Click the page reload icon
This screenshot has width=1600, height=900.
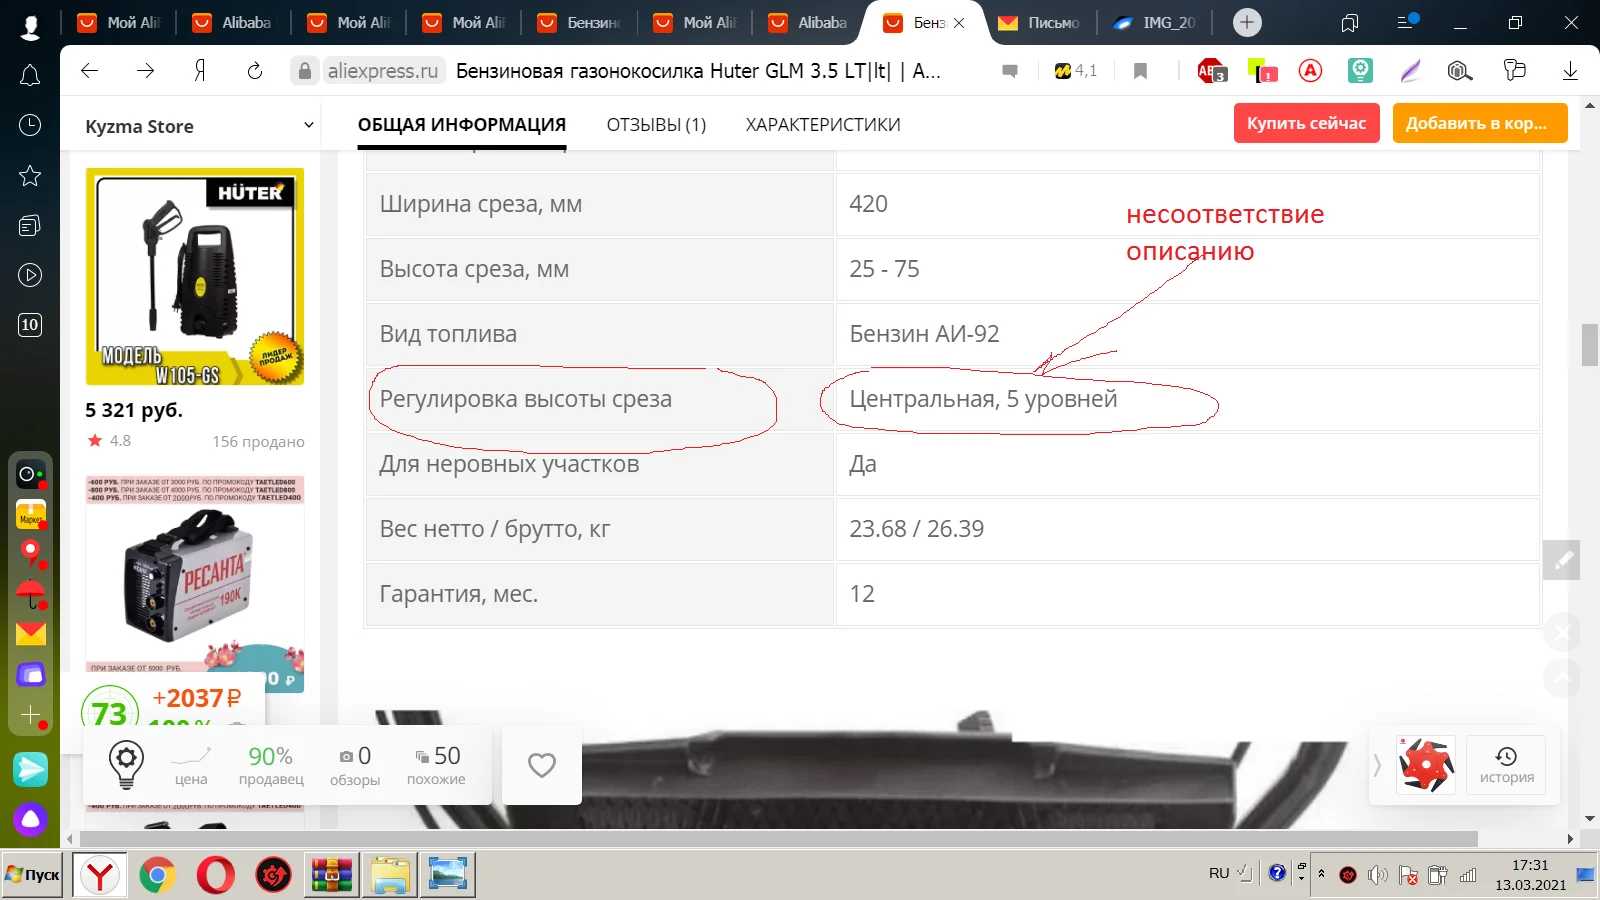255,70
